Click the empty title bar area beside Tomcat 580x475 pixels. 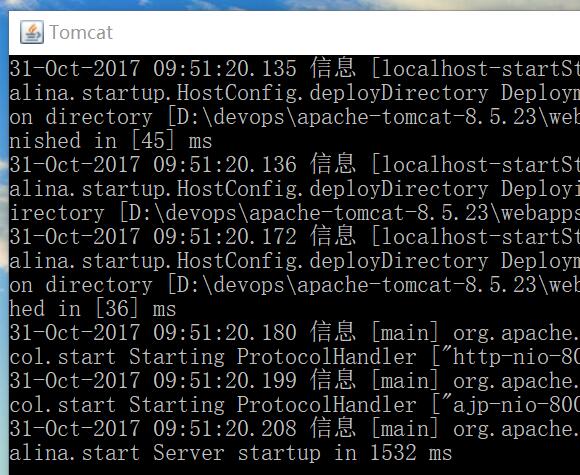pos(344,33)
